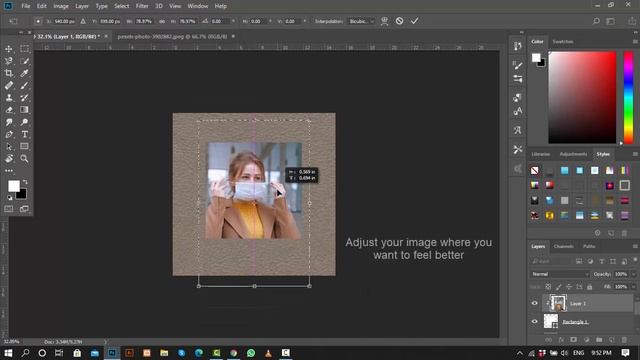Open File Explorer from the taskbar
The image size is (640, 360).
coord(164,353)
